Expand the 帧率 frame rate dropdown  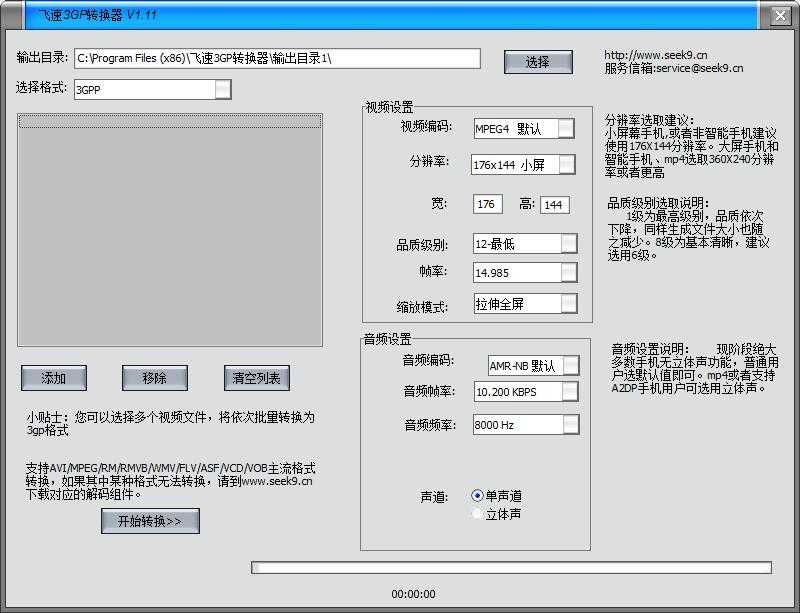coord(566,271)
